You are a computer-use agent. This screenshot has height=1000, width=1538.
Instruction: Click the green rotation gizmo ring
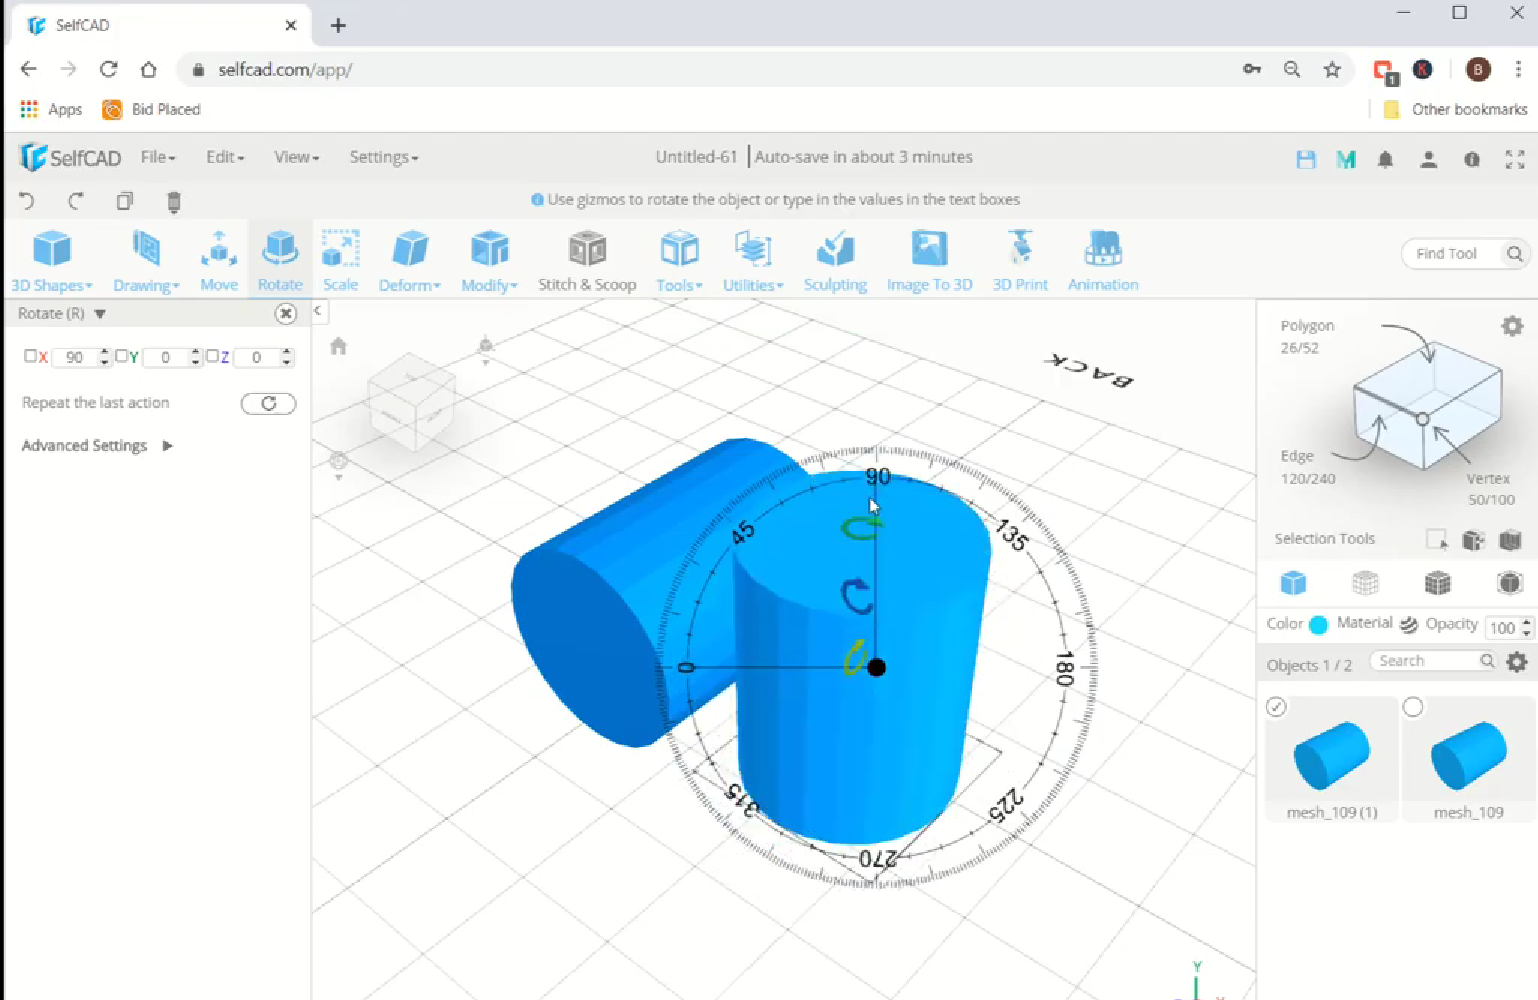point(859,528)
